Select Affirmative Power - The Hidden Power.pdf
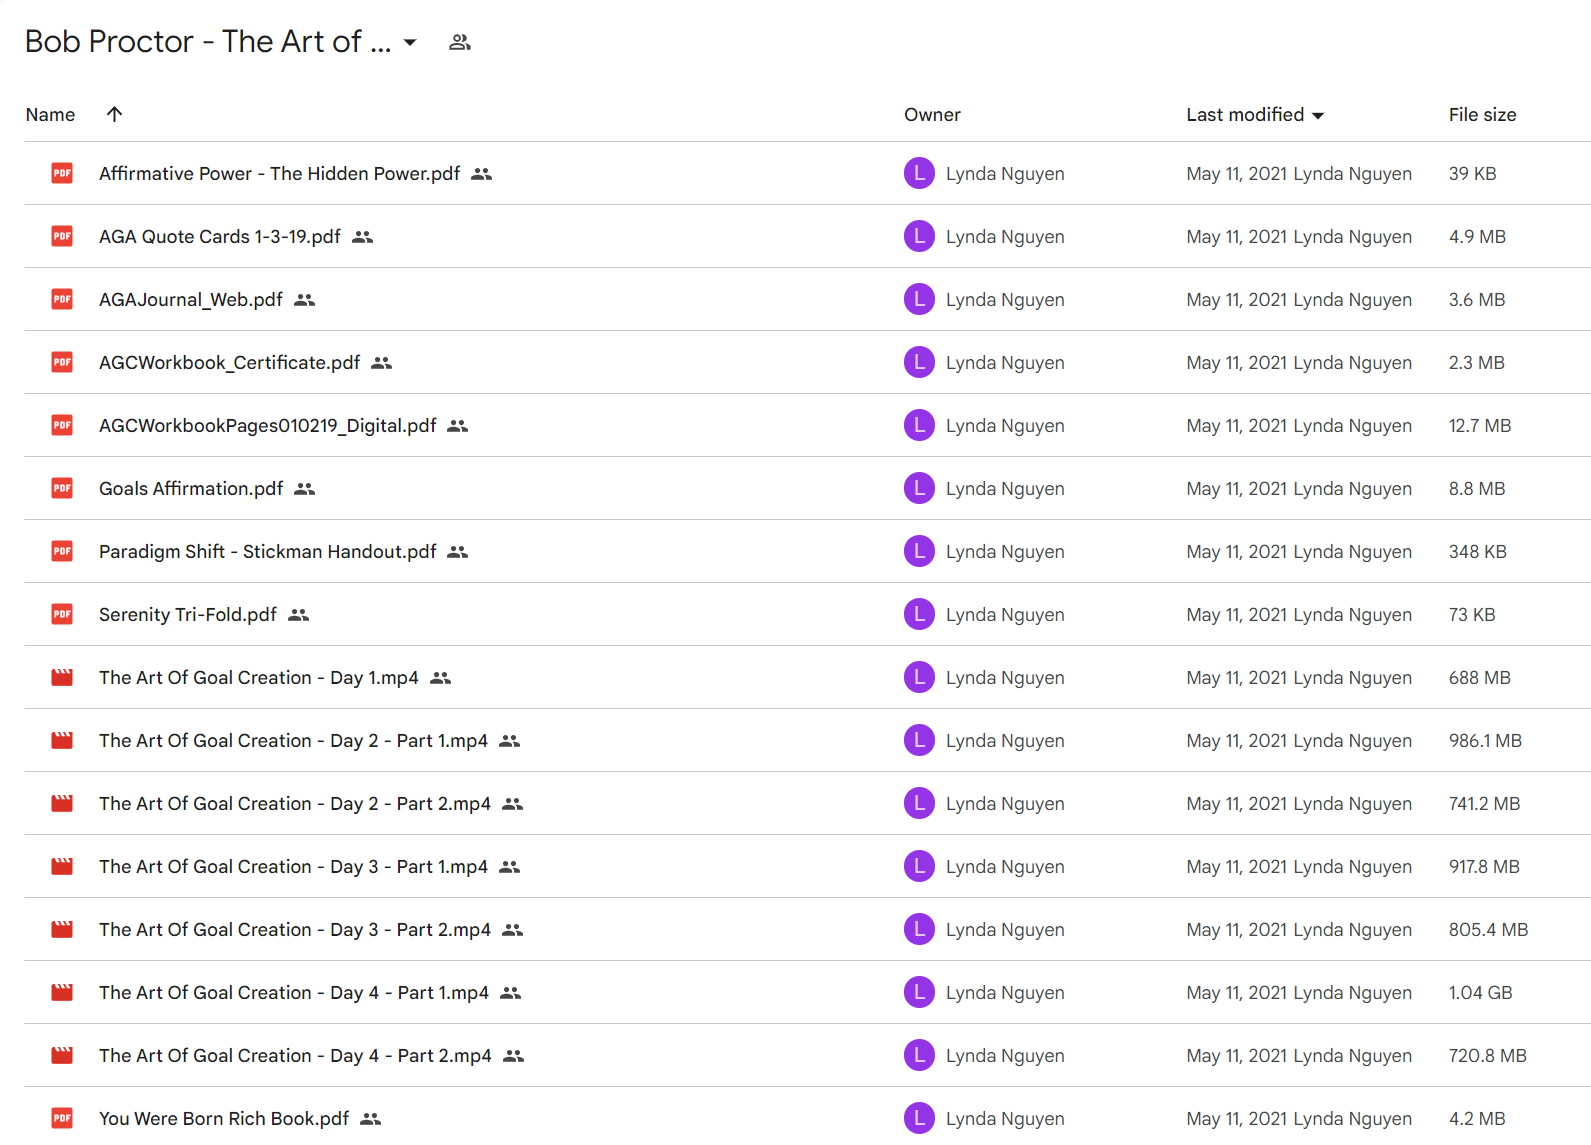This screenshot has height=1145, width=1591. tap(279, 174)
